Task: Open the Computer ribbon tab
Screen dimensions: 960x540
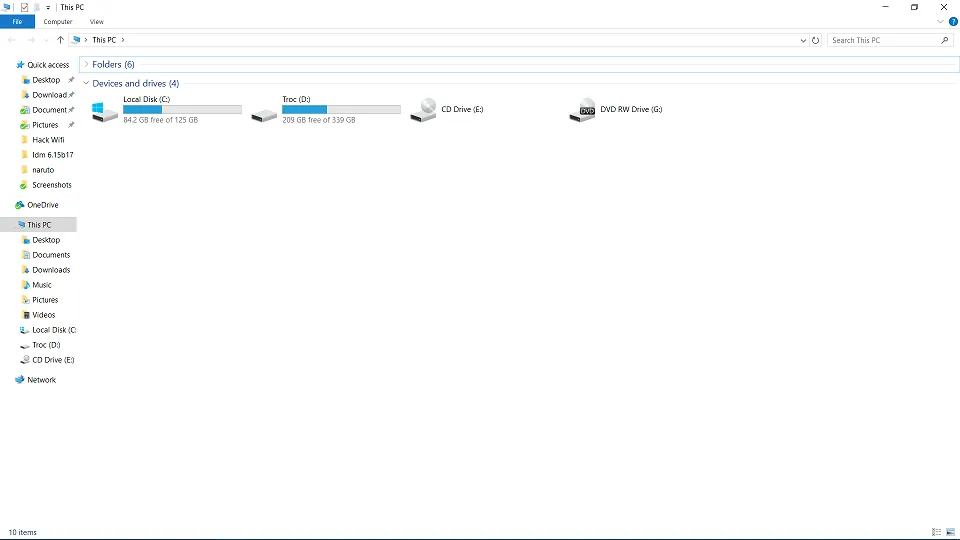Action: coord(57,21)
